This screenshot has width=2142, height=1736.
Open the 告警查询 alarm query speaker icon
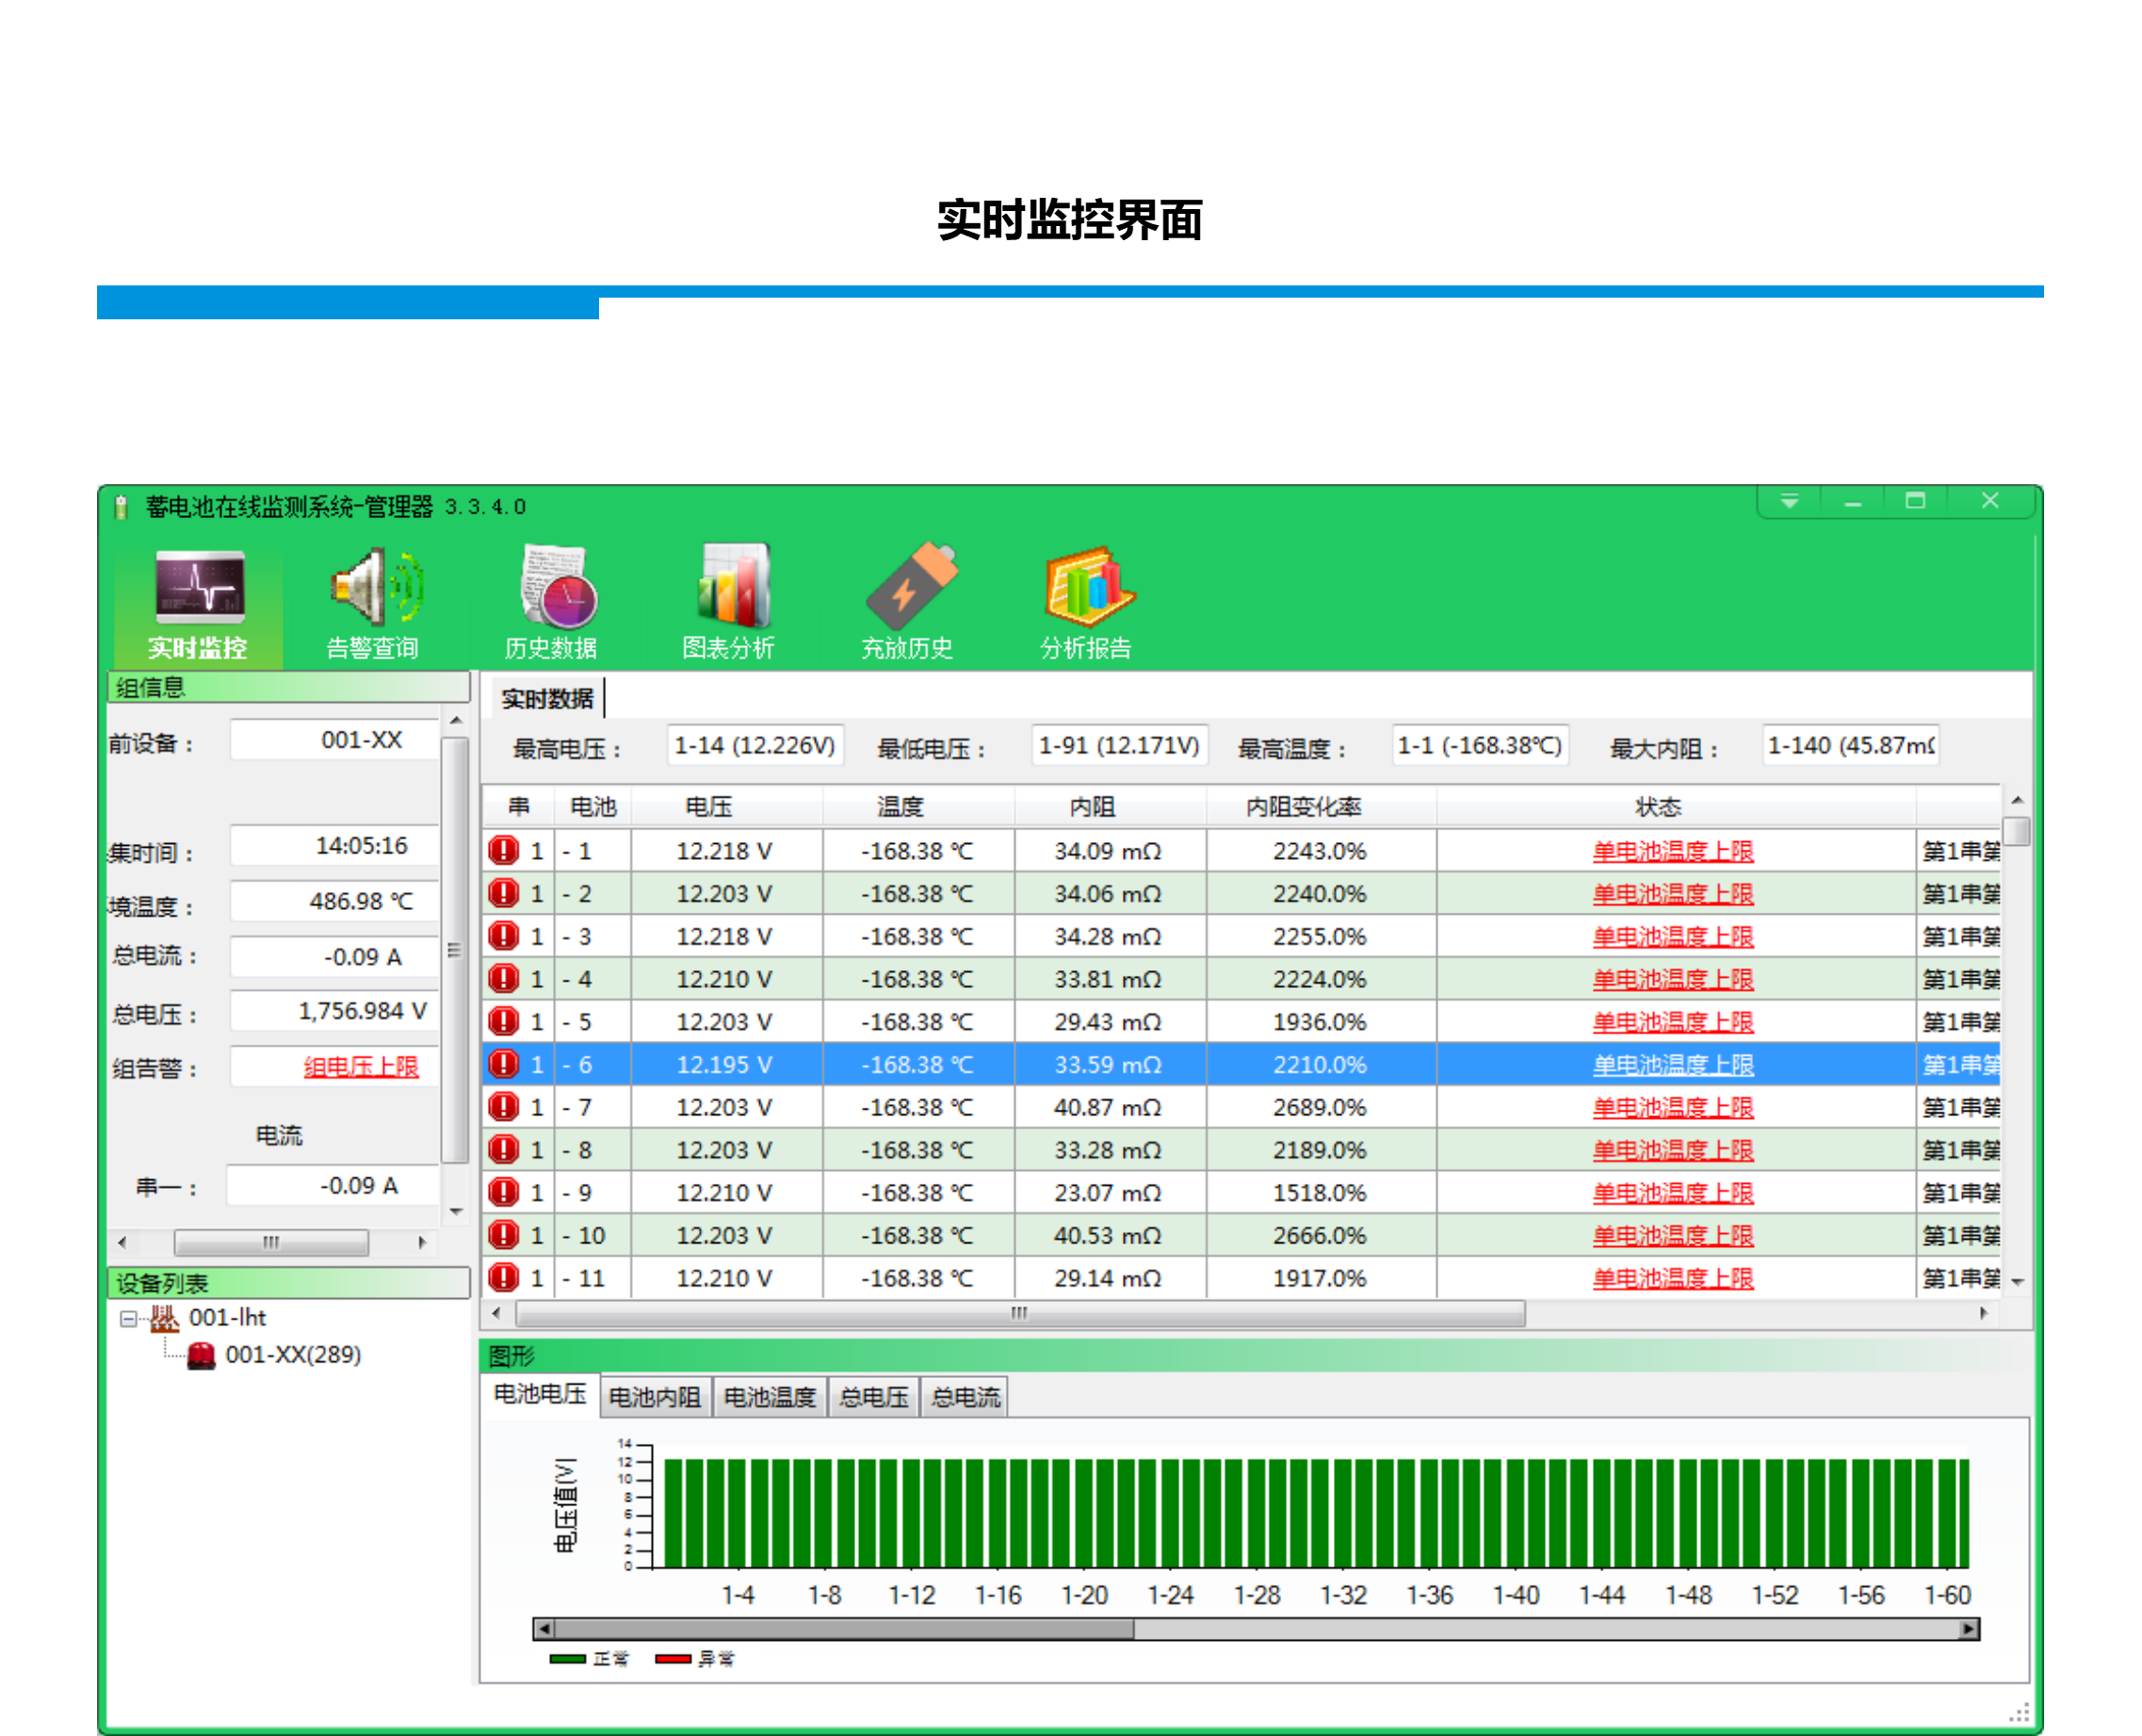point(375,588)
